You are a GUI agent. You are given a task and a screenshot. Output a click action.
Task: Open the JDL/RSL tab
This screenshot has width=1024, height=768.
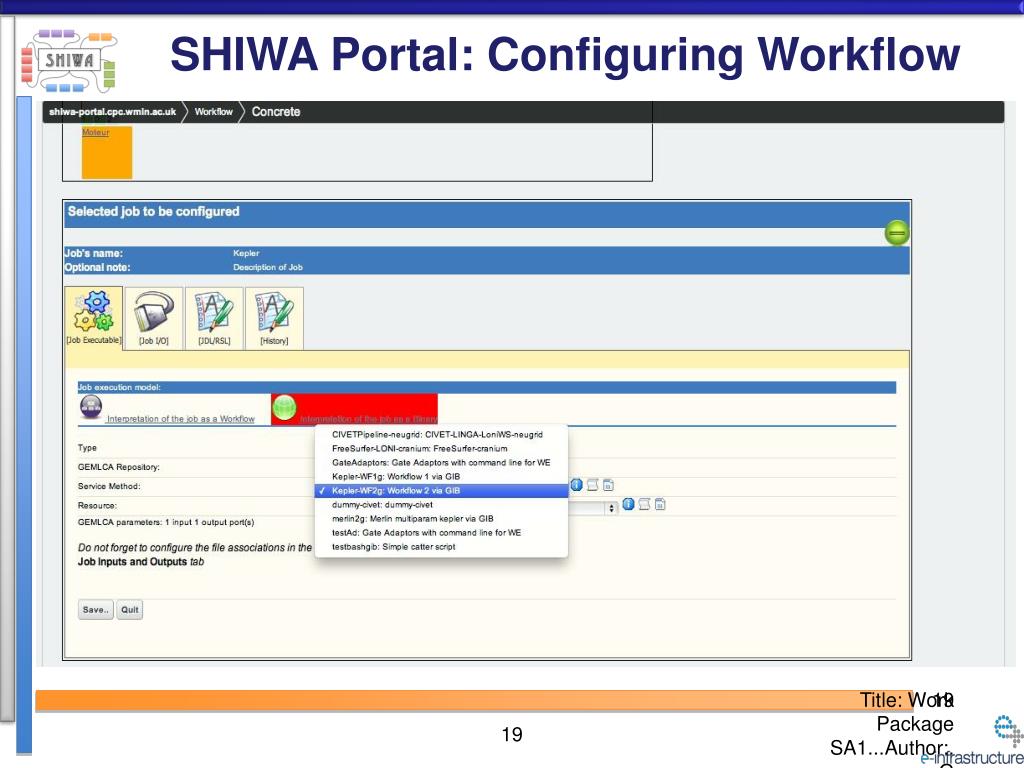pos(214,318)
